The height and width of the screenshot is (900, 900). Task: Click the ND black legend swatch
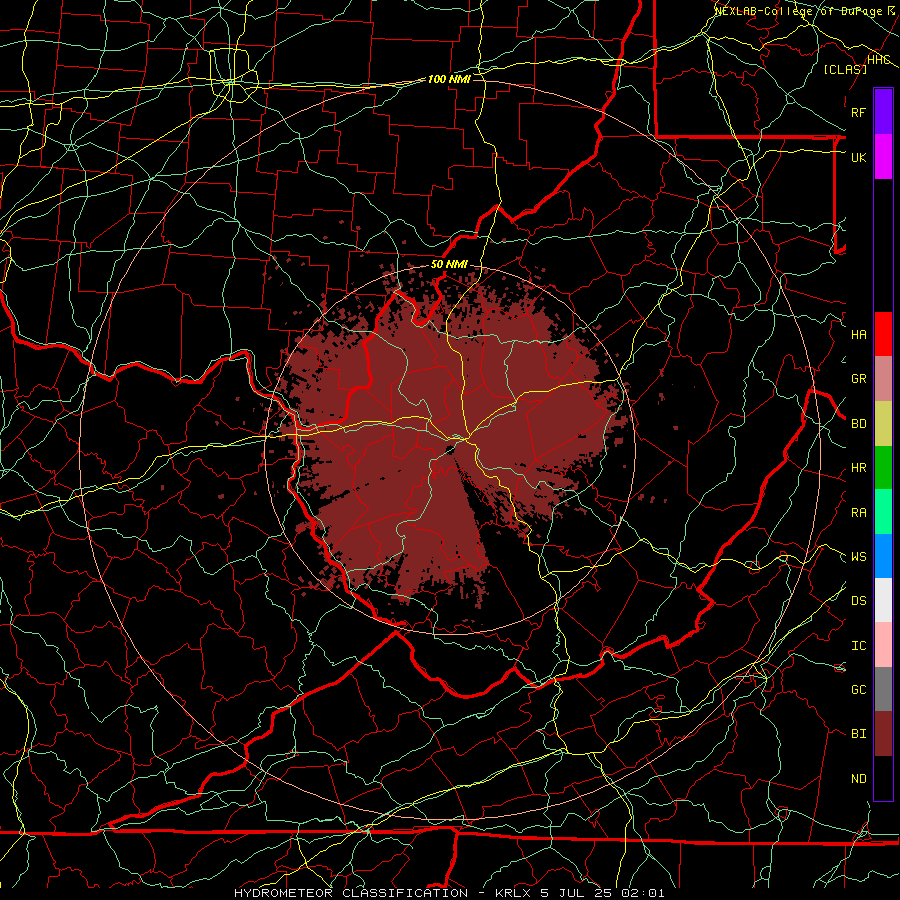(883, 778)
